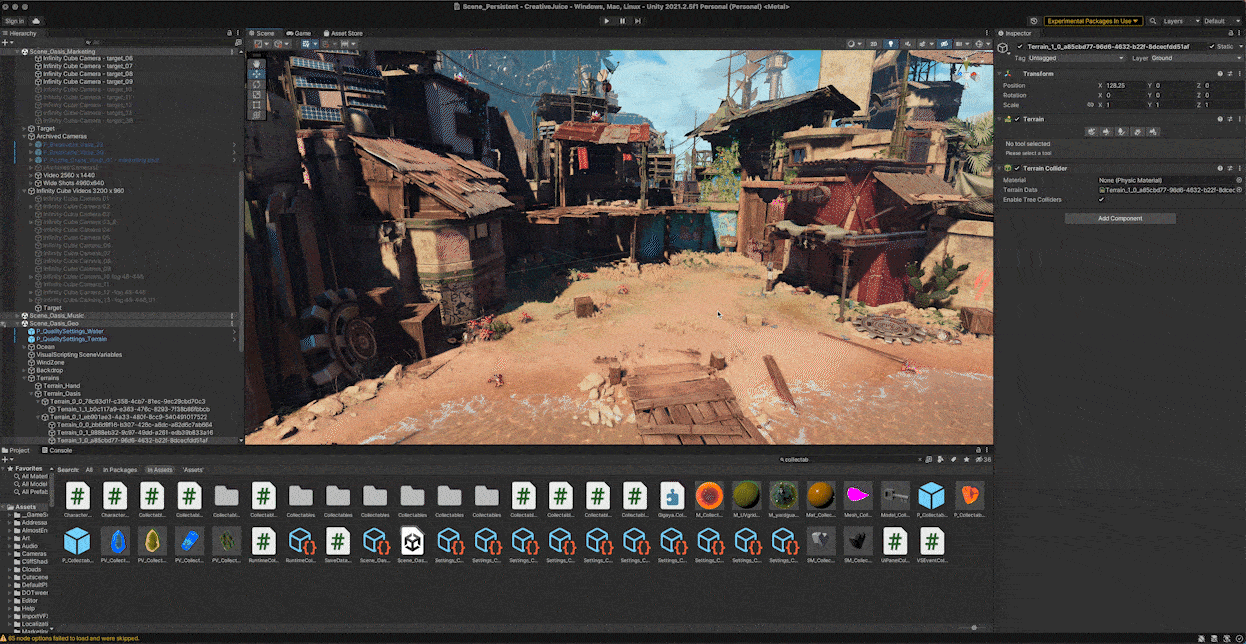Filter search to In Packages
Viewport: 1246px width, 644px height.
tap(120, 469)
